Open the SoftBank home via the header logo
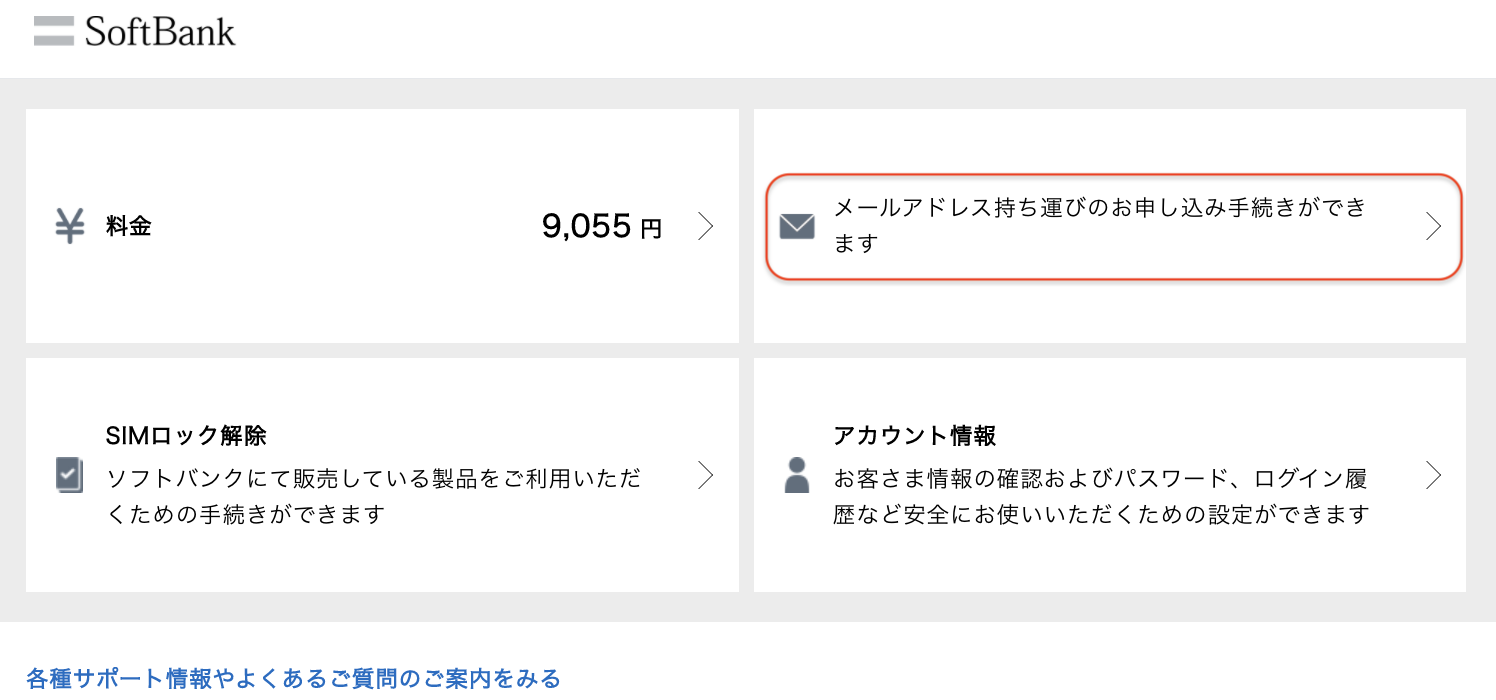This screenshot has height=700, width=1496. pyautogui.click(x=135, y=31)
